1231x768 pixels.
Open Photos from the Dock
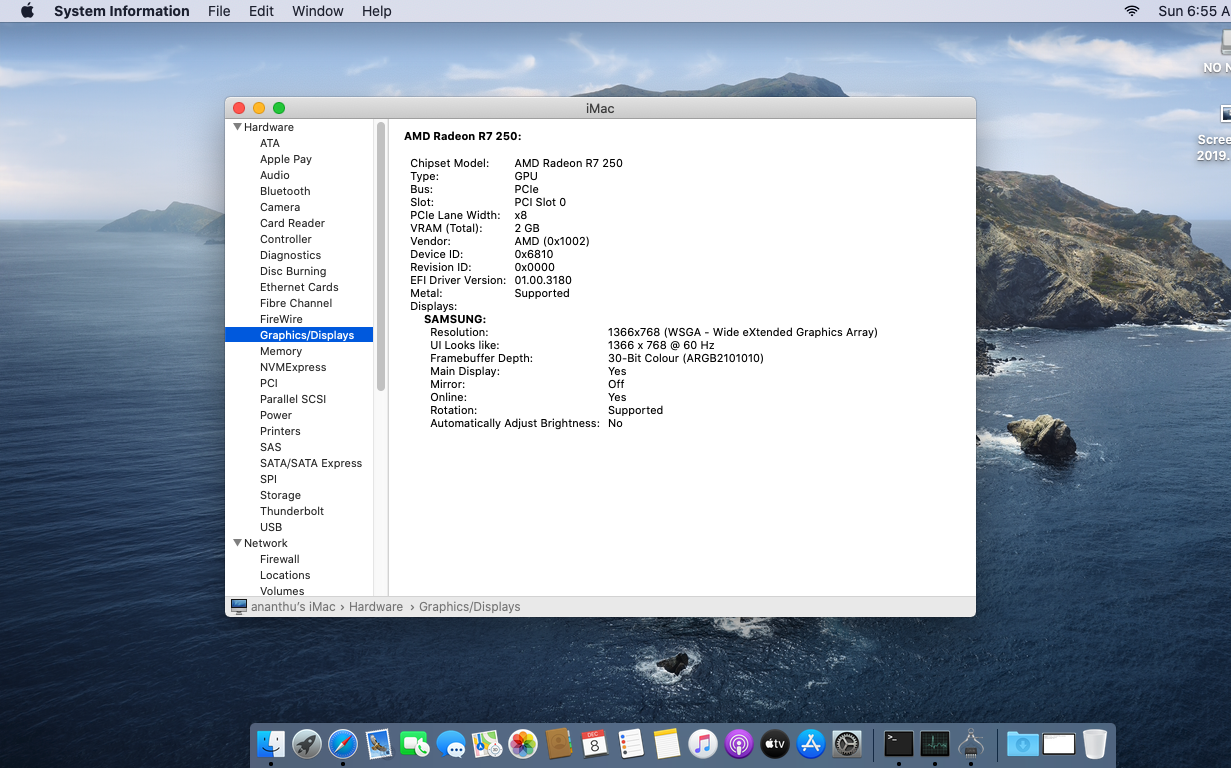tap(523, 743)
